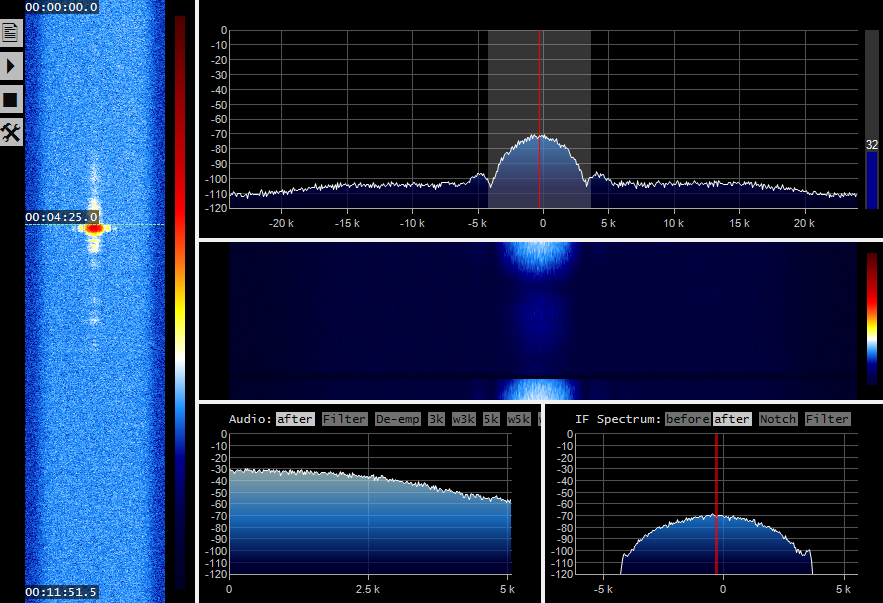Viewport: 883px width, 603px height.
Task: Switch IF Spectrum to 'before'
Action: click(688, 419)
